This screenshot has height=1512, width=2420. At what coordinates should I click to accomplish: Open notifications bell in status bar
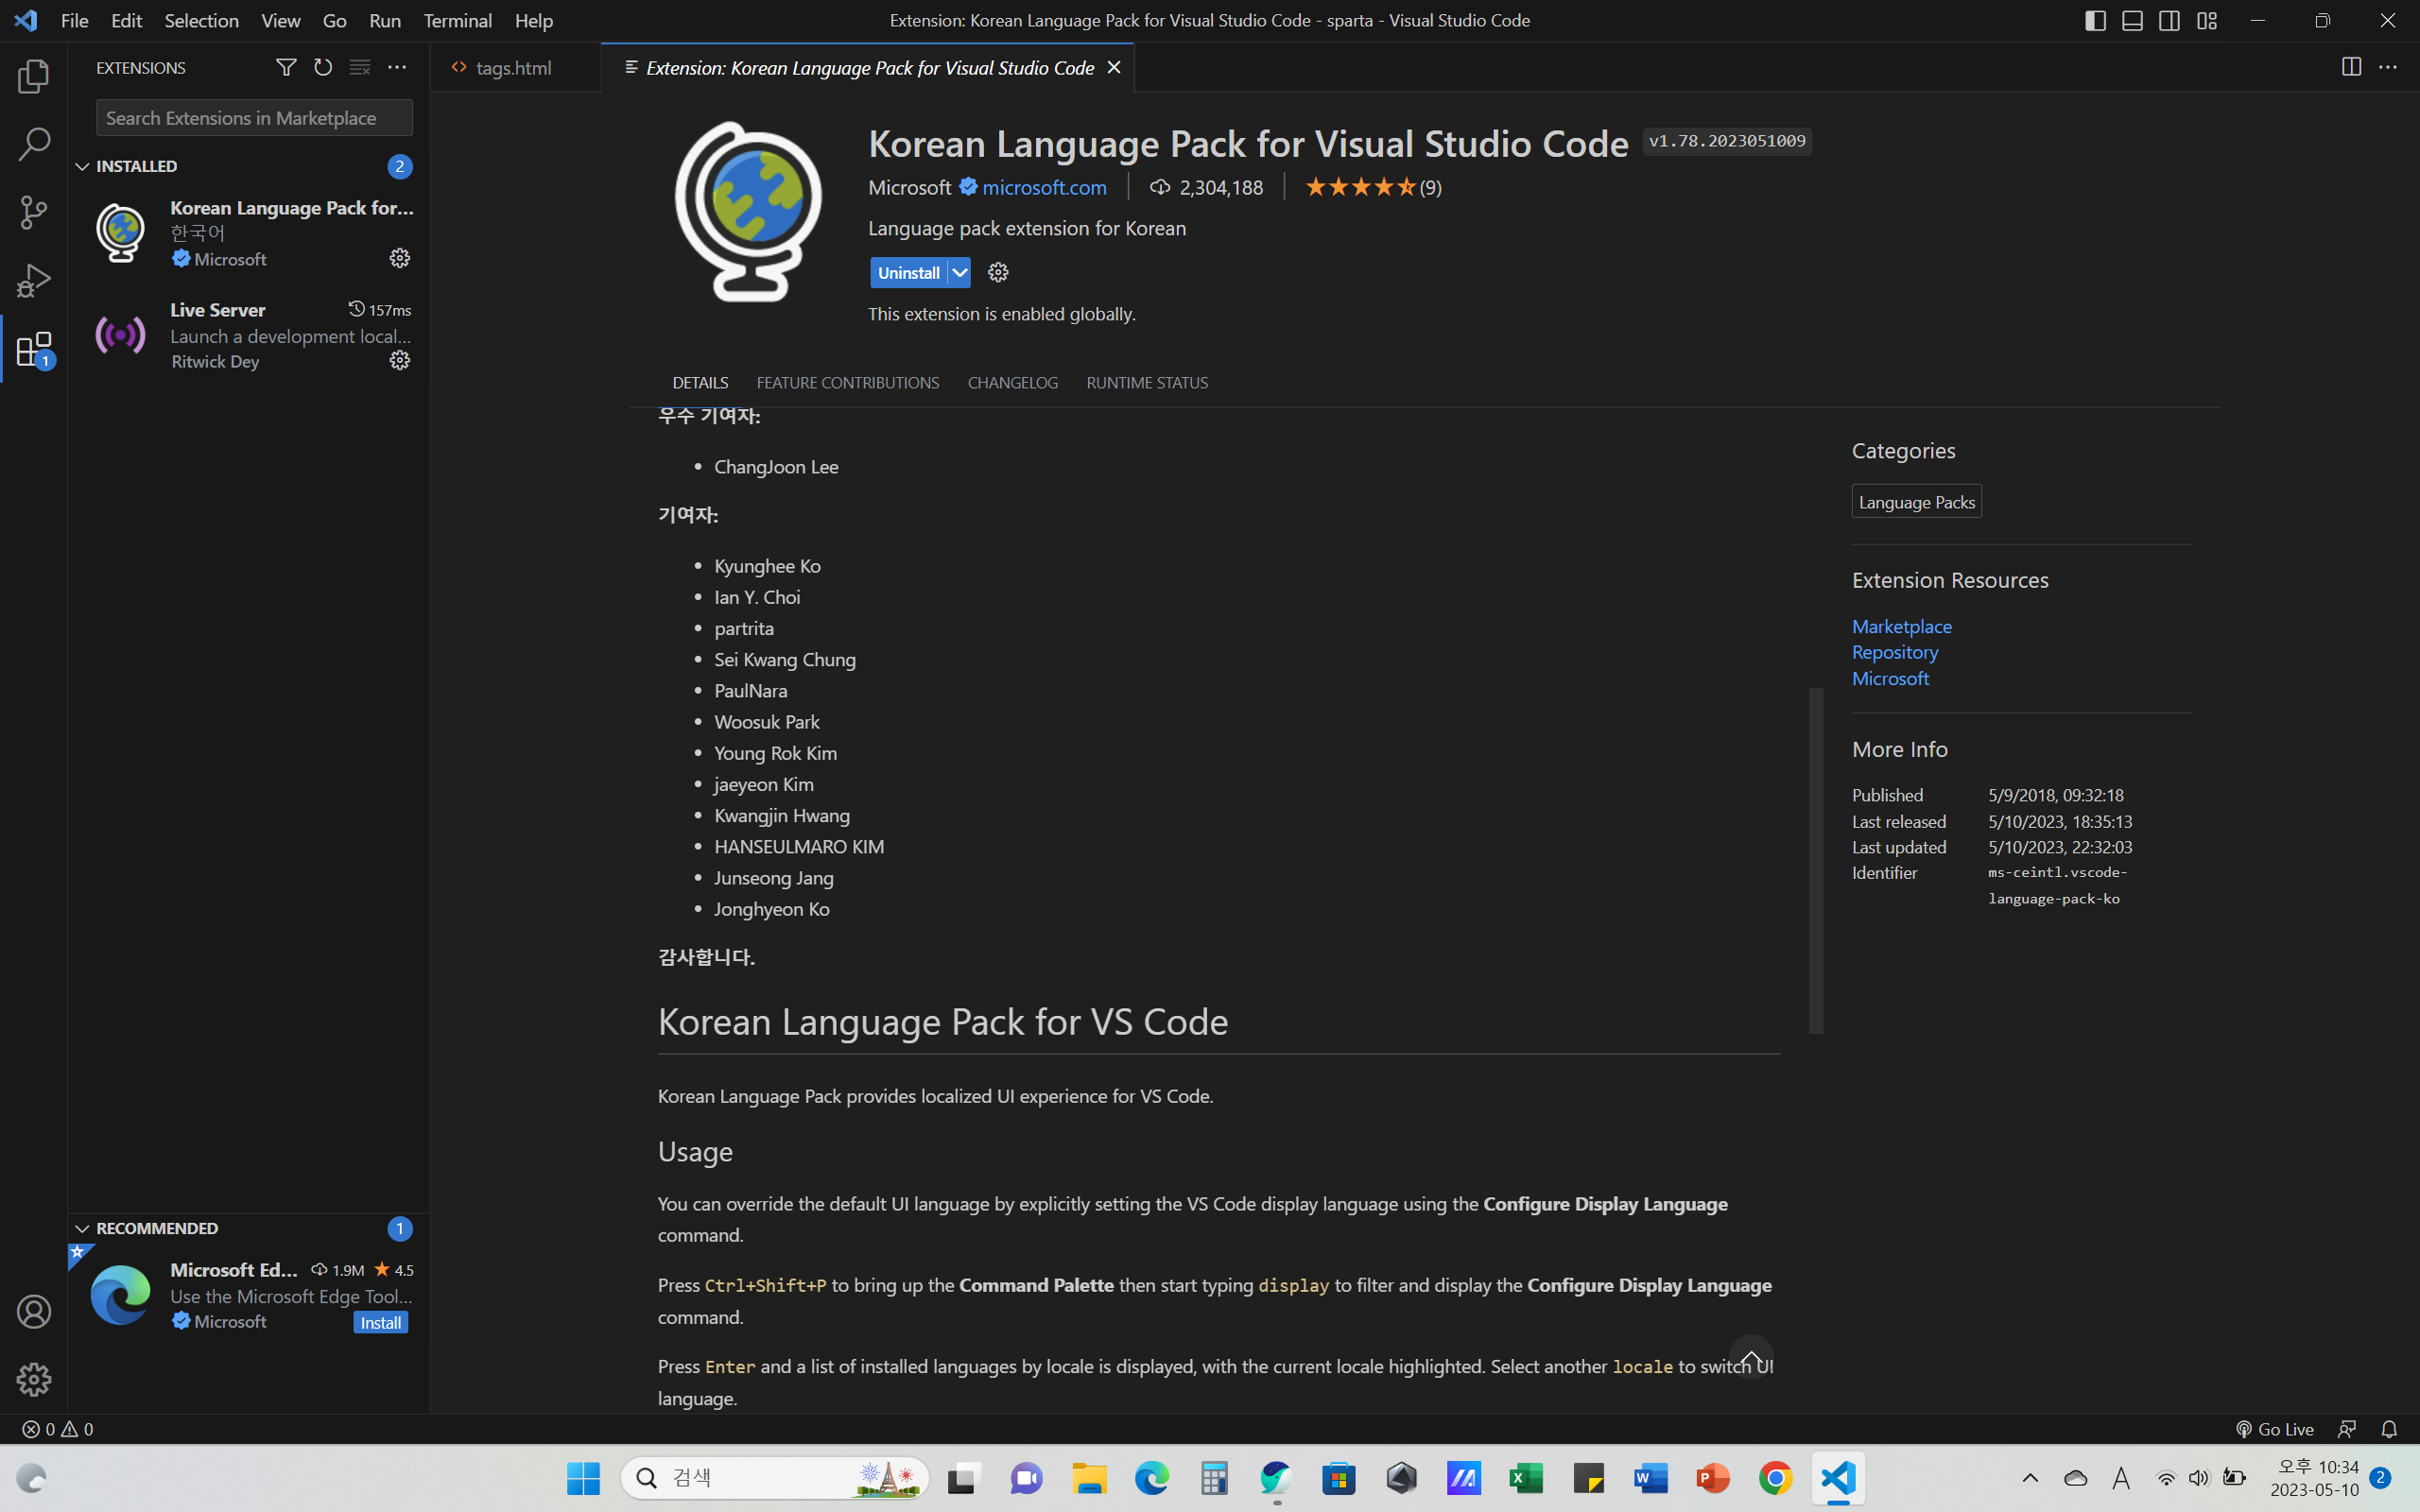[x=2389, y=1429]
